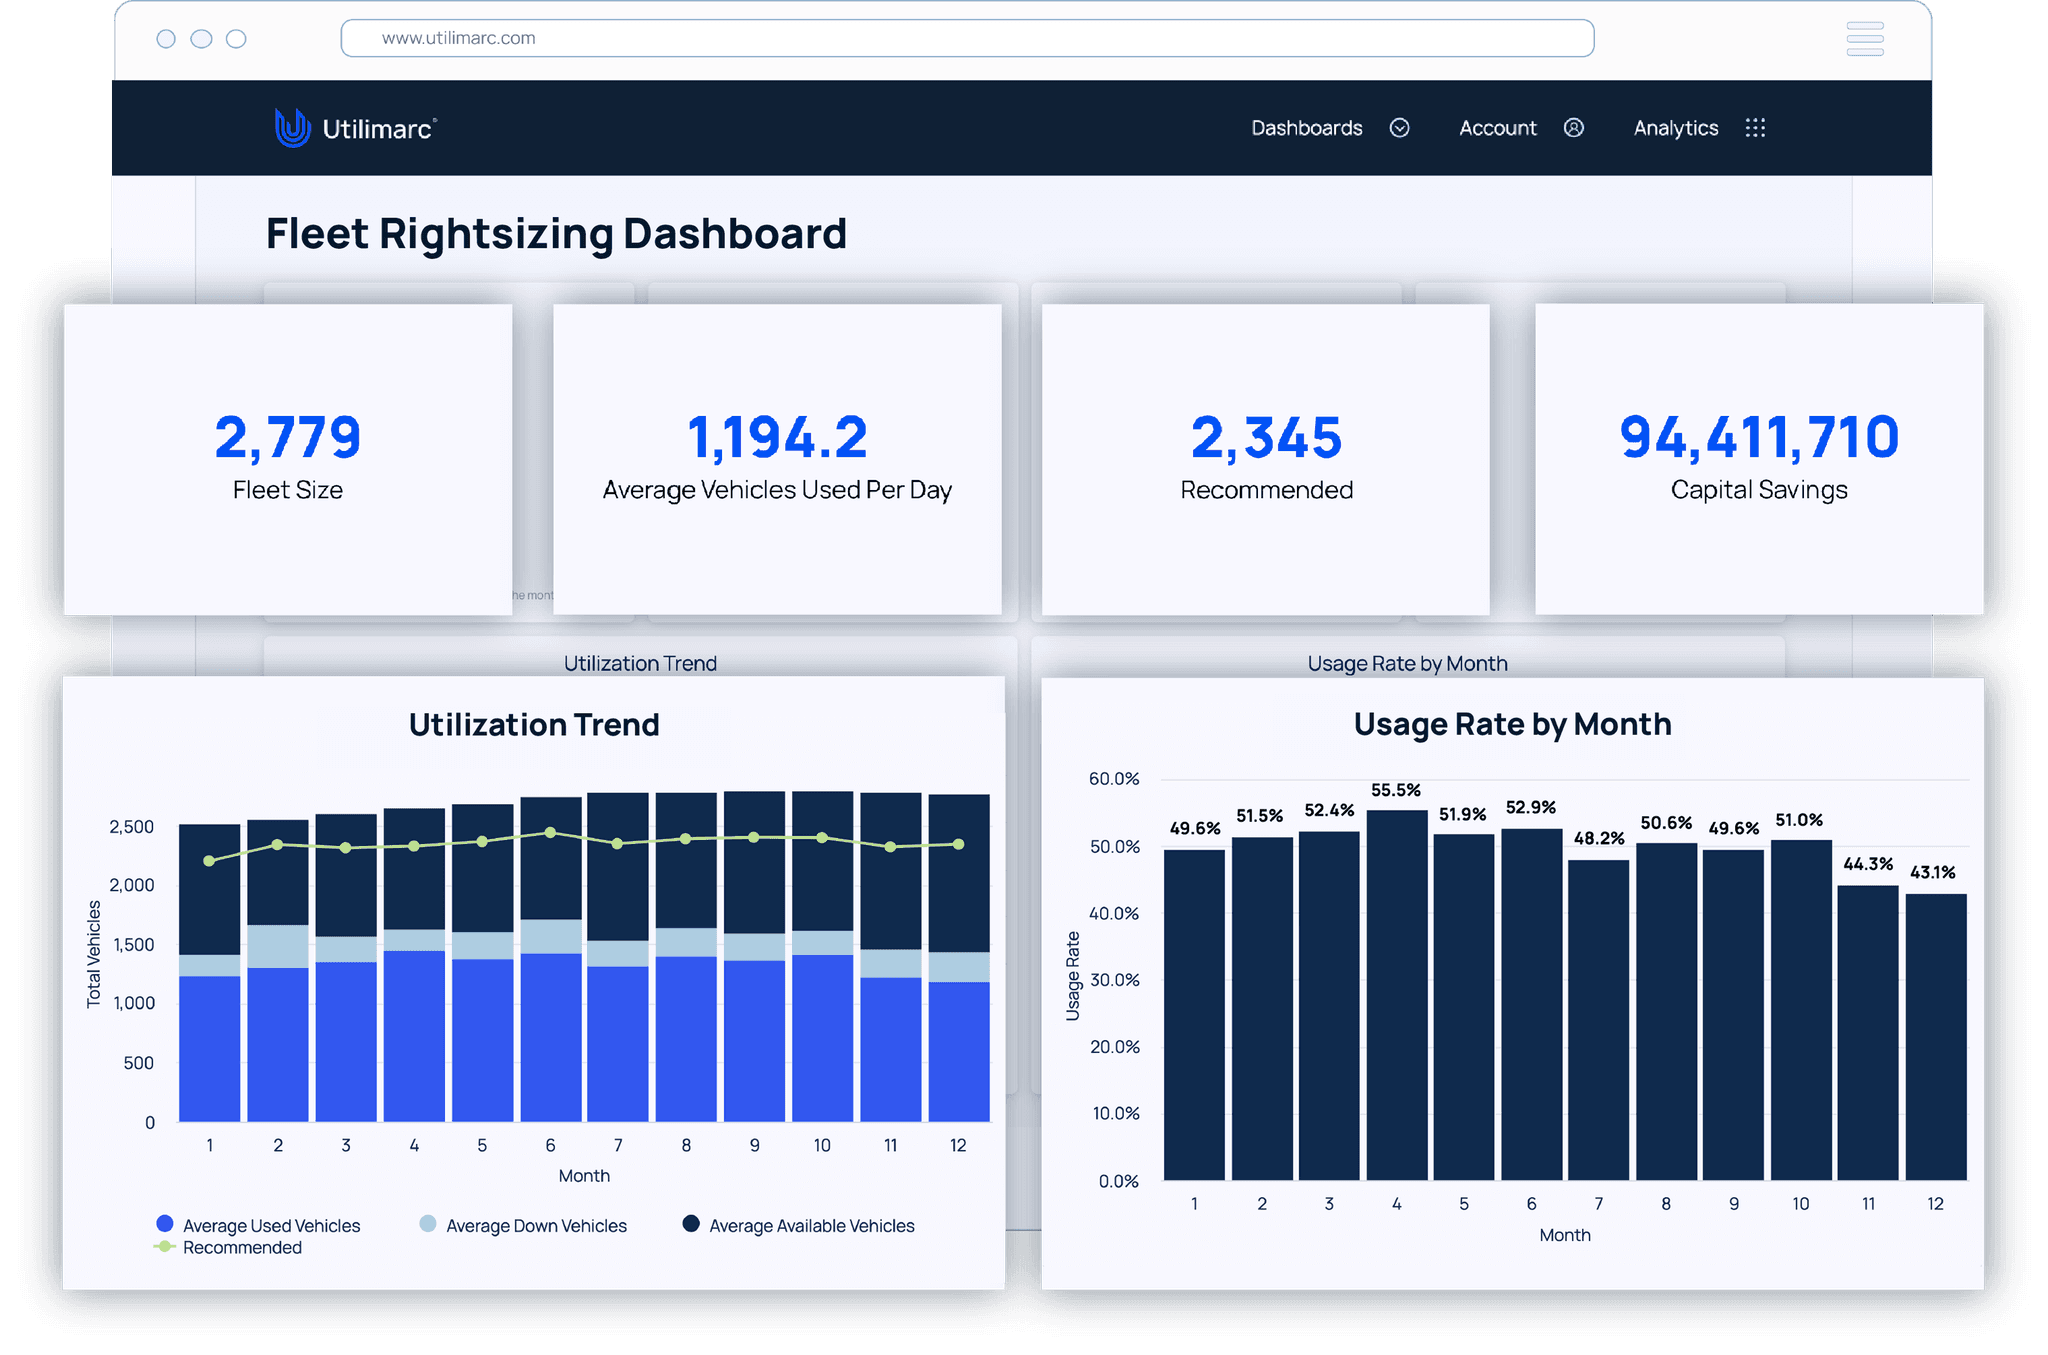2048x1355 pixels.
Task: Click the 55.5% bar for month 4
Action: tap(1396, 995)
